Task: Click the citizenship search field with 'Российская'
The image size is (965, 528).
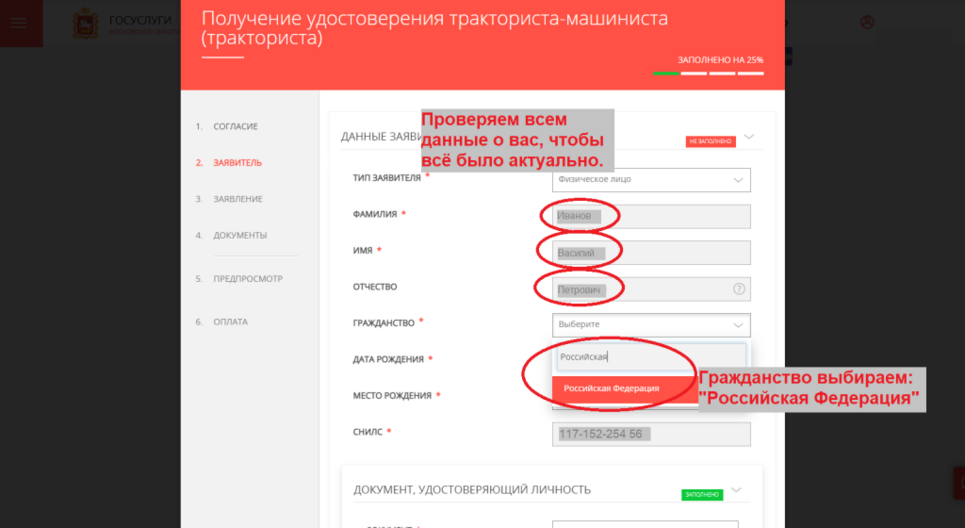Action: [650, 357]
